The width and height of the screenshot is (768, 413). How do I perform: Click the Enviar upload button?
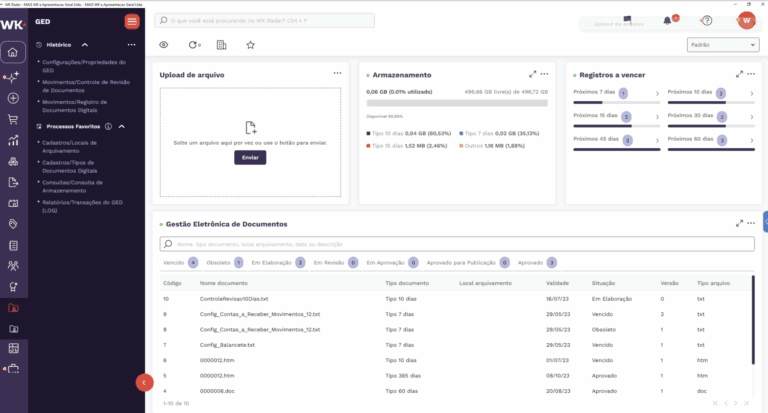250,158
